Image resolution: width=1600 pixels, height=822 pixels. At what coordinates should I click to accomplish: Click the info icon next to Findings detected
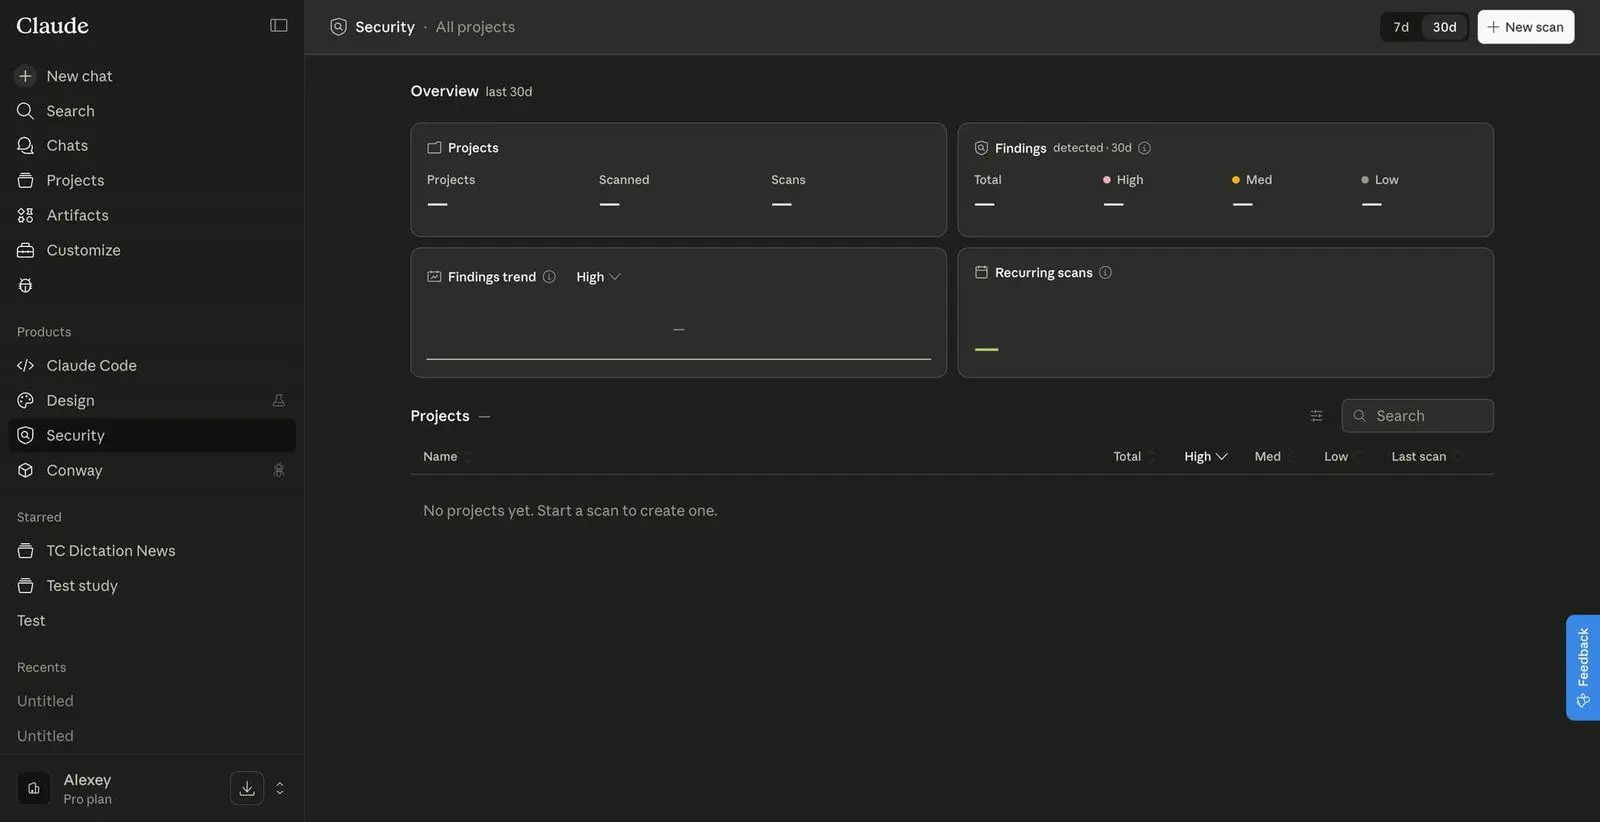point(1145,148)
